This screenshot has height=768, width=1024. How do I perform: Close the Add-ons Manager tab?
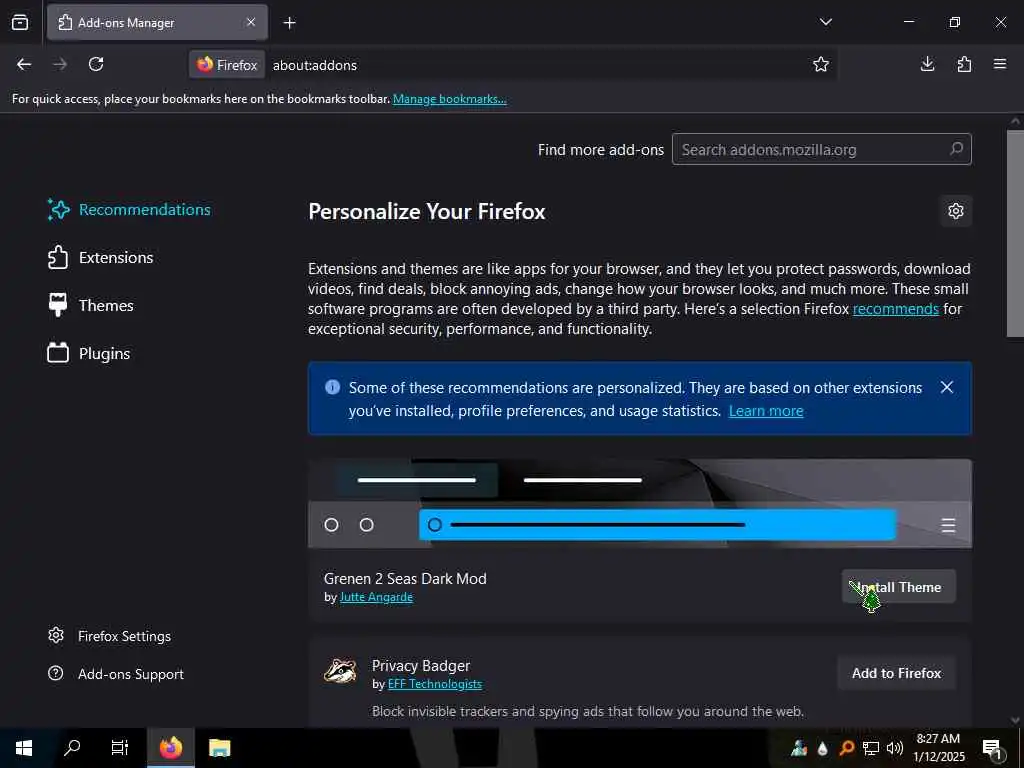[x=251, y=22]
